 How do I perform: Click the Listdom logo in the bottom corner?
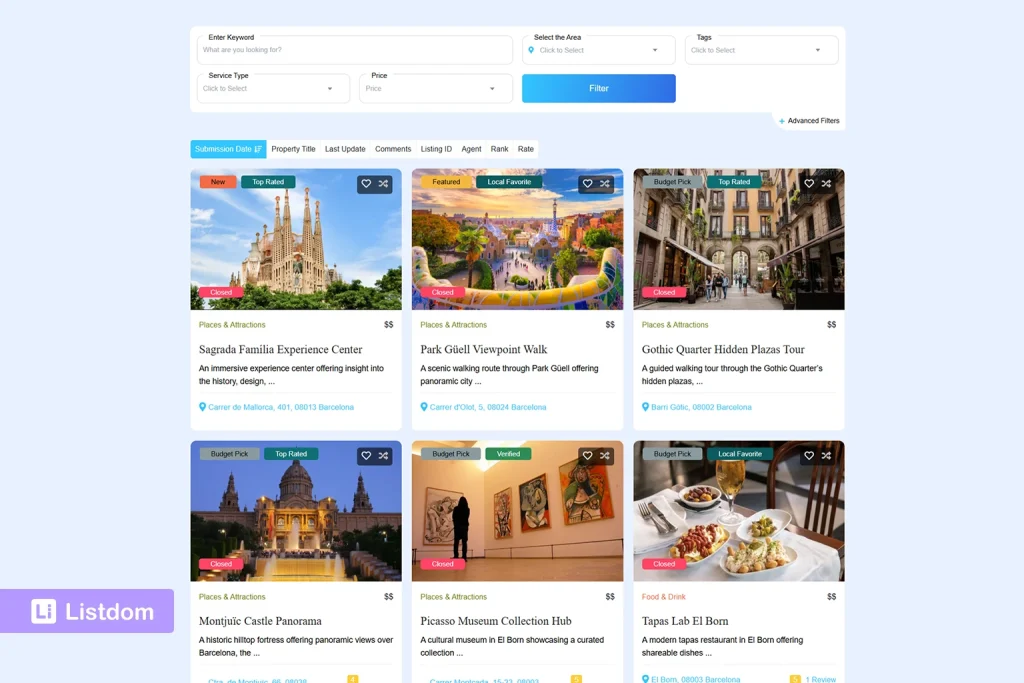[87, 610]
